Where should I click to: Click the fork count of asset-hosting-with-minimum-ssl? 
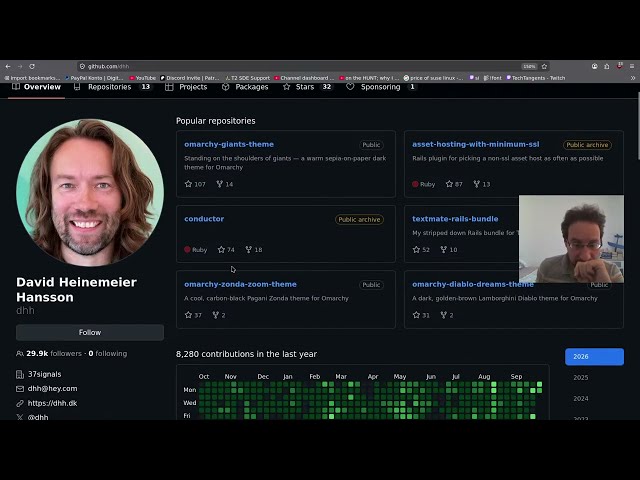pos(482,184)
